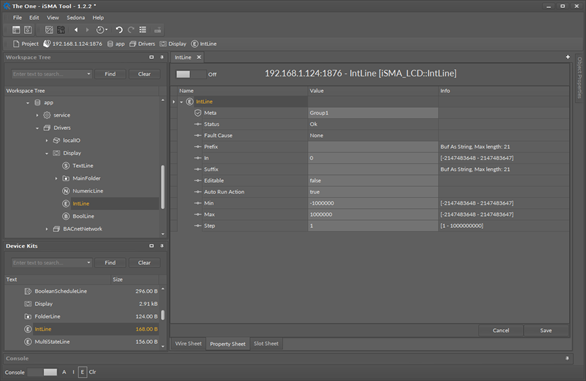
Task: Select MultiStateLine in Device Kits list
Action: click(x=52, y=342)
